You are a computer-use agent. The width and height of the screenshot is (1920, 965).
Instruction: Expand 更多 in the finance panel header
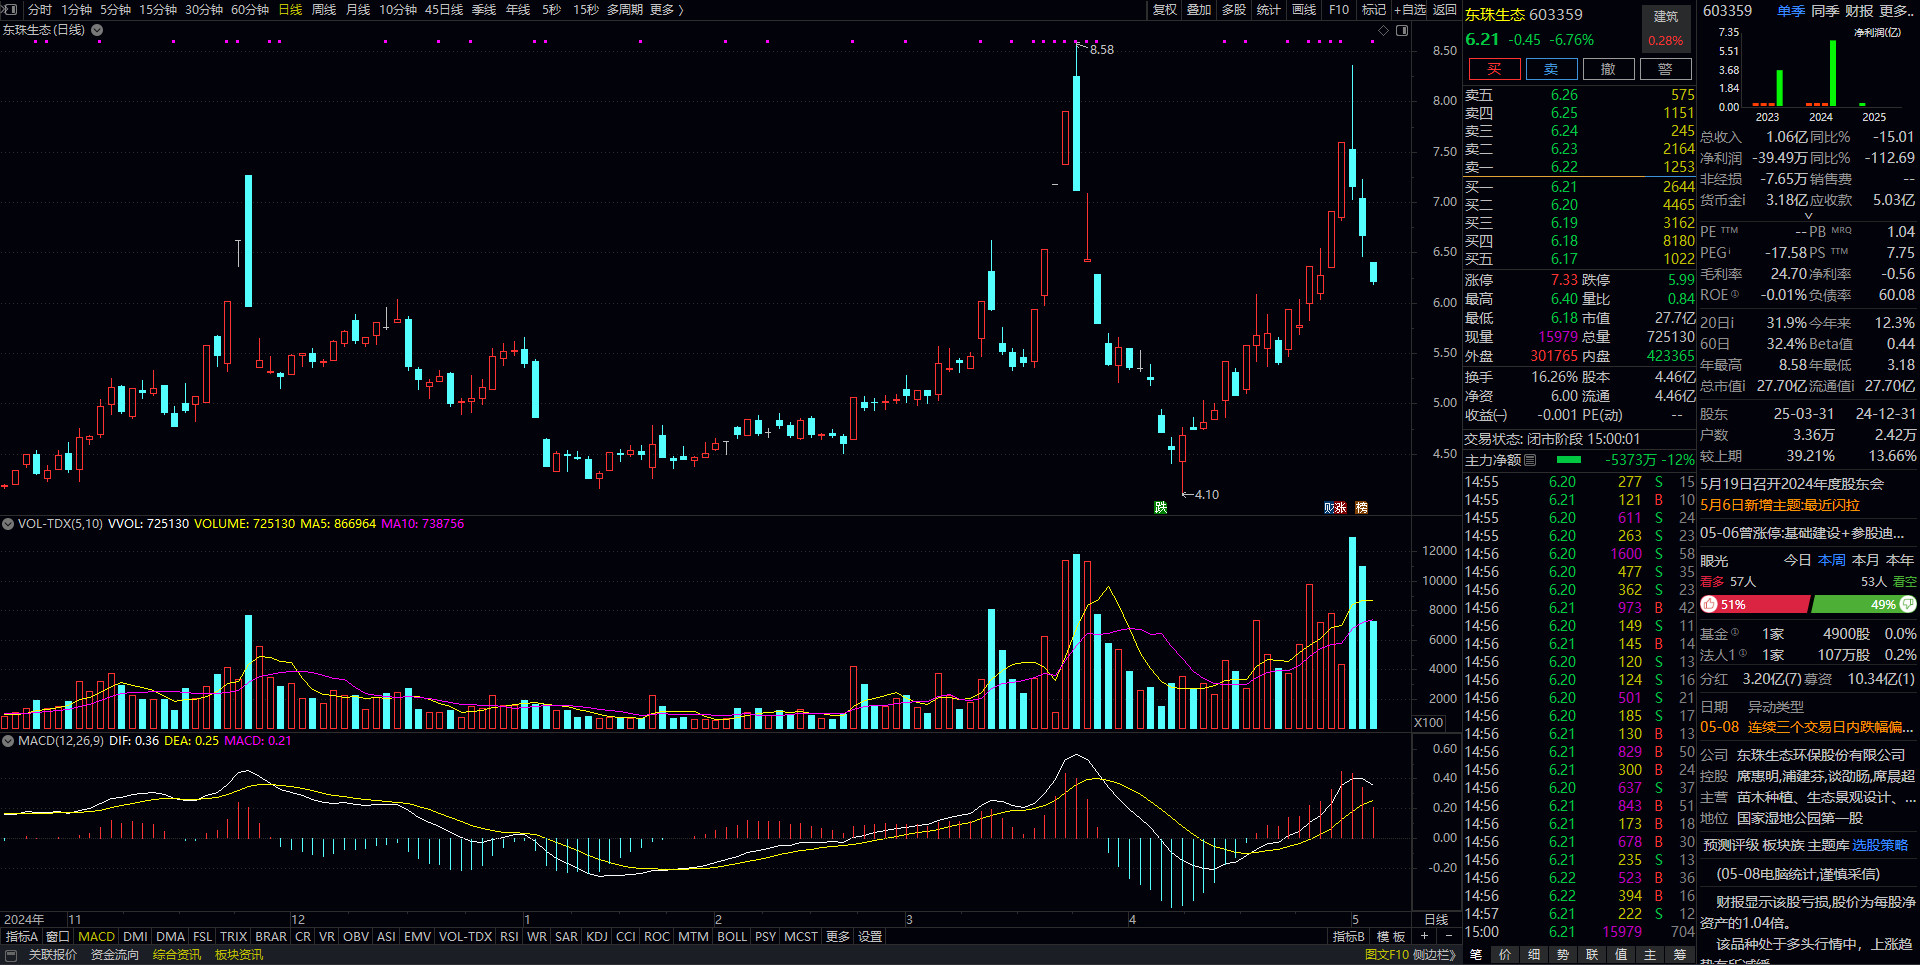1896,10
